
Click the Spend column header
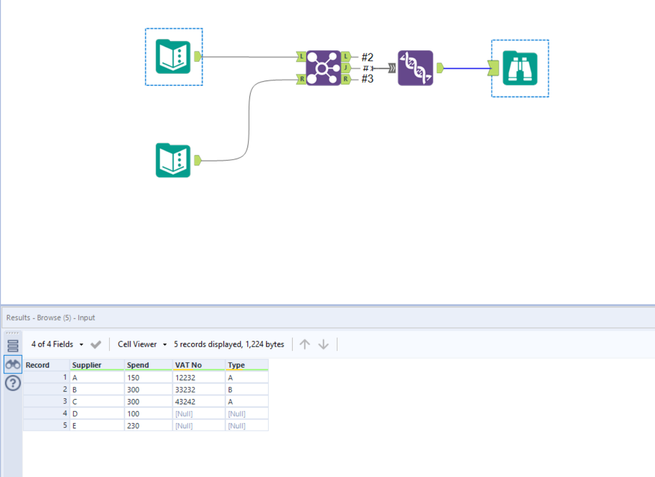point(148,365)
